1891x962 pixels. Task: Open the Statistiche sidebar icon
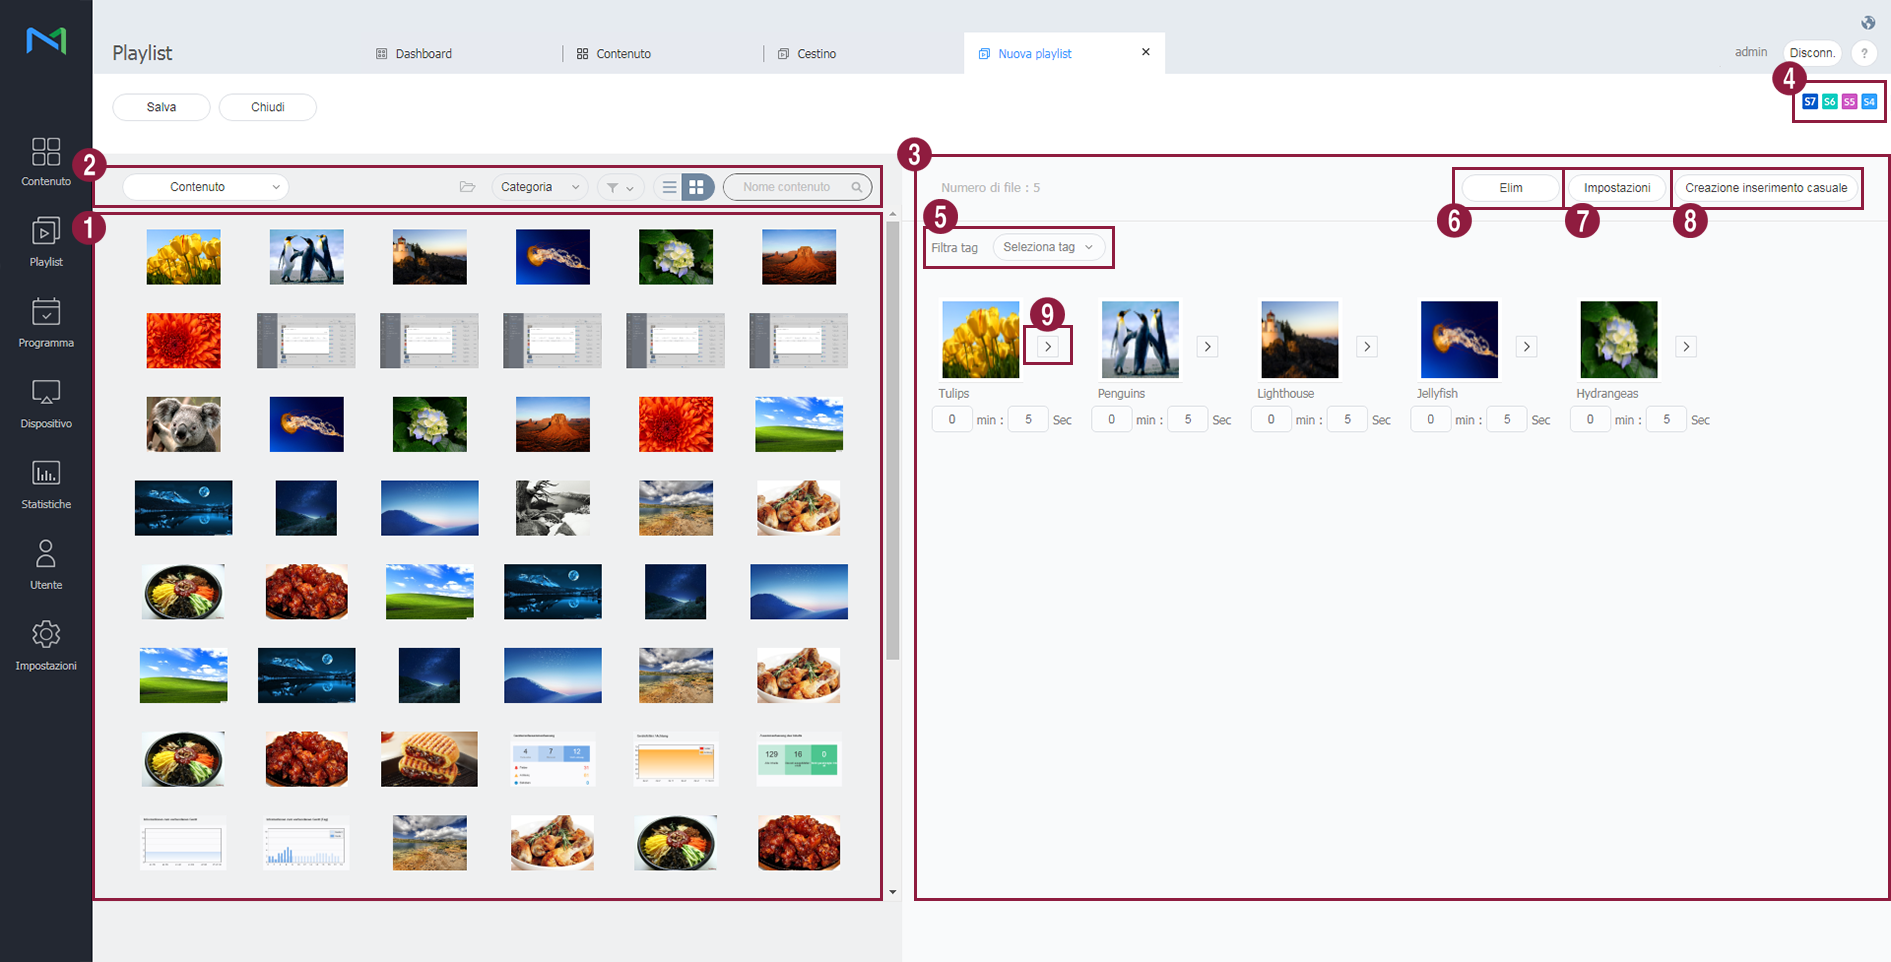46,484
